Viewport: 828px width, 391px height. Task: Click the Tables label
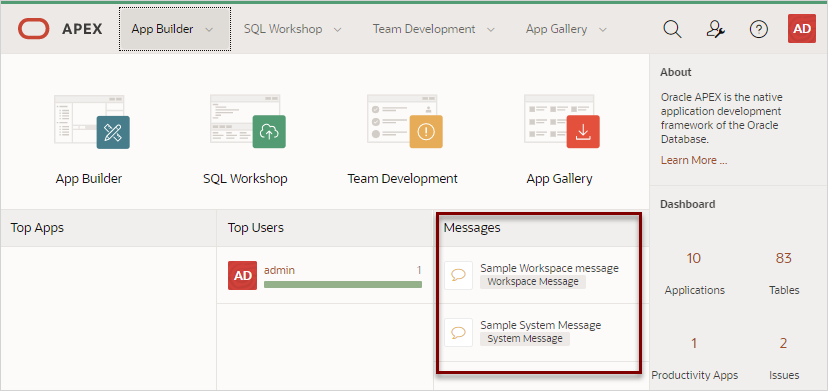(784, 290)
